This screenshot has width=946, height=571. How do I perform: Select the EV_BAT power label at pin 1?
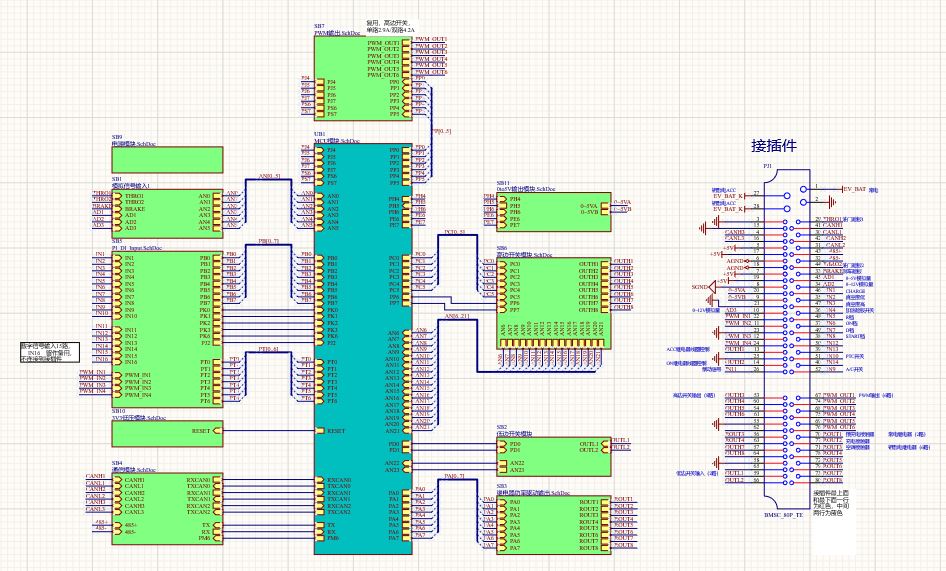coord(854,189)
